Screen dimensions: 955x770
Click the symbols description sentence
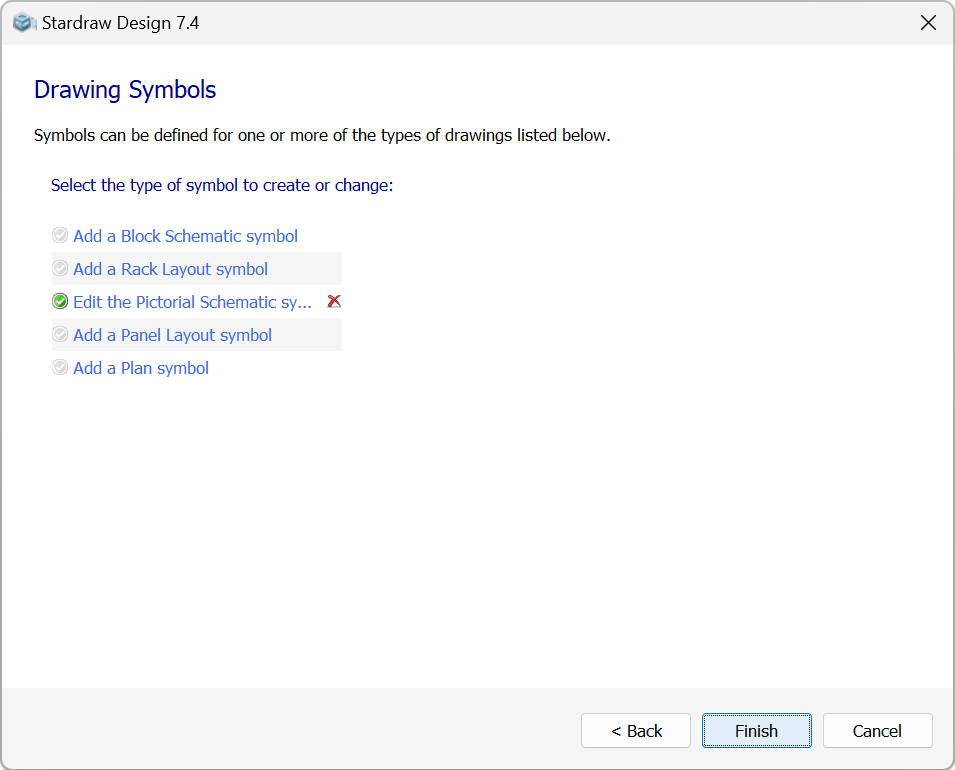tap(322, 135)
